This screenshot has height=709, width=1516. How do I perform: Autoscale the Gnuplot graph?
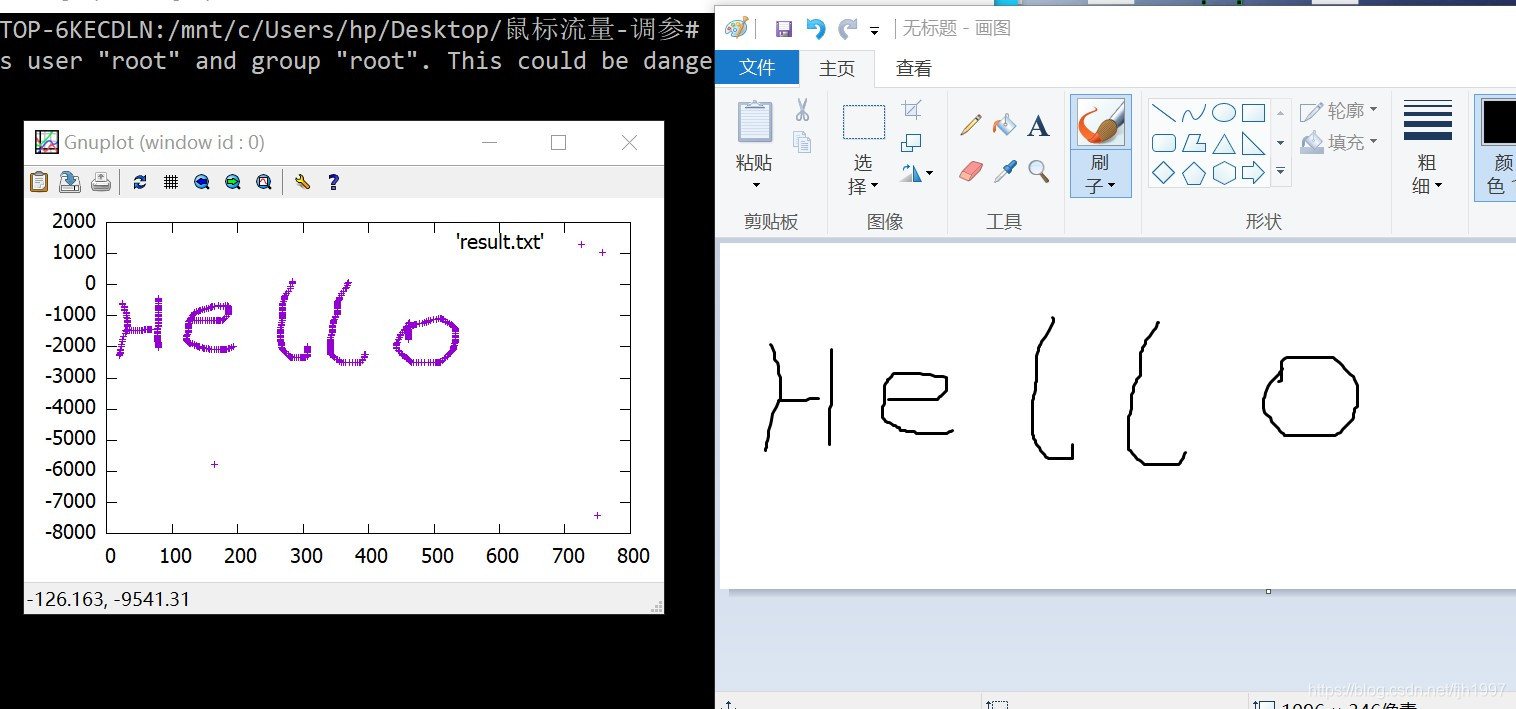pos(264,182)
